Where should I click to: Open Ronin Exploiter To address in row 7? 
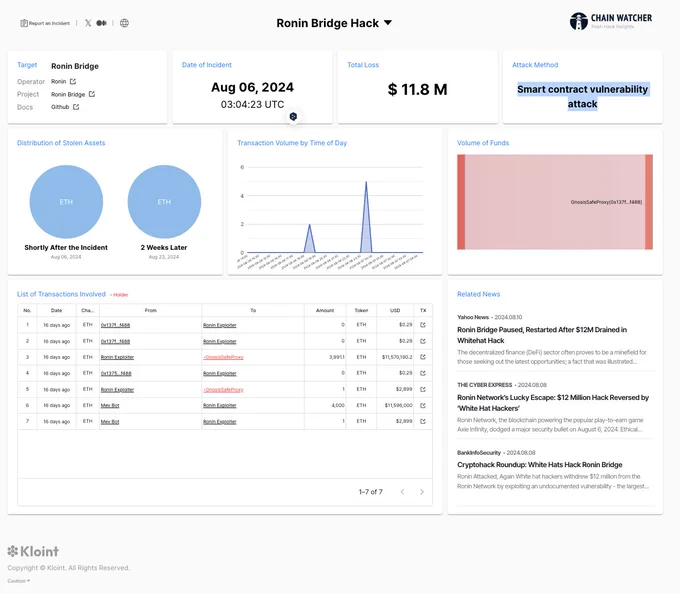(219, 421)
